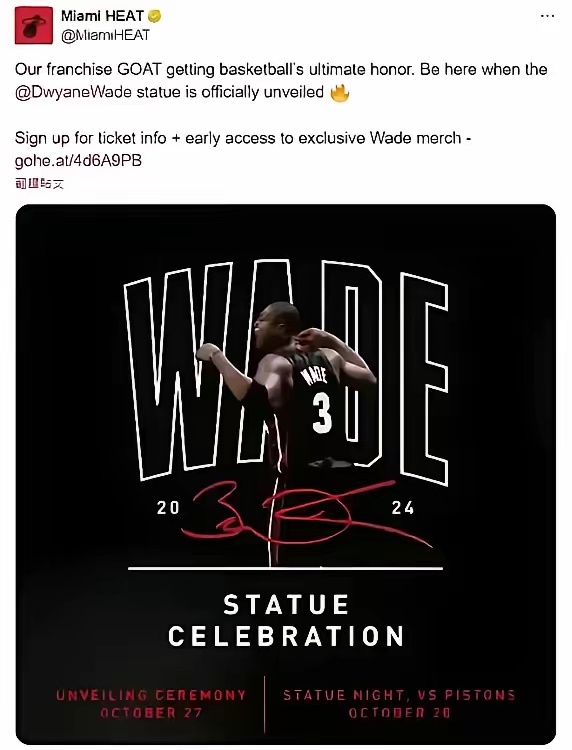This screenshot has width=572, height=750.
Task: Click the Statue Night vs Pistons text
Action: coord(399,704)
